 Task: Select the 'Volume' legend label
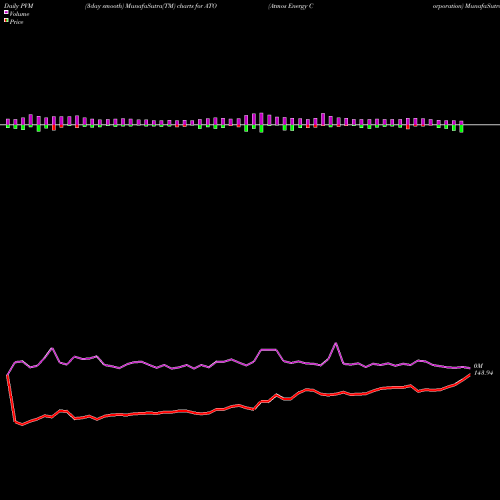(19, 14)
